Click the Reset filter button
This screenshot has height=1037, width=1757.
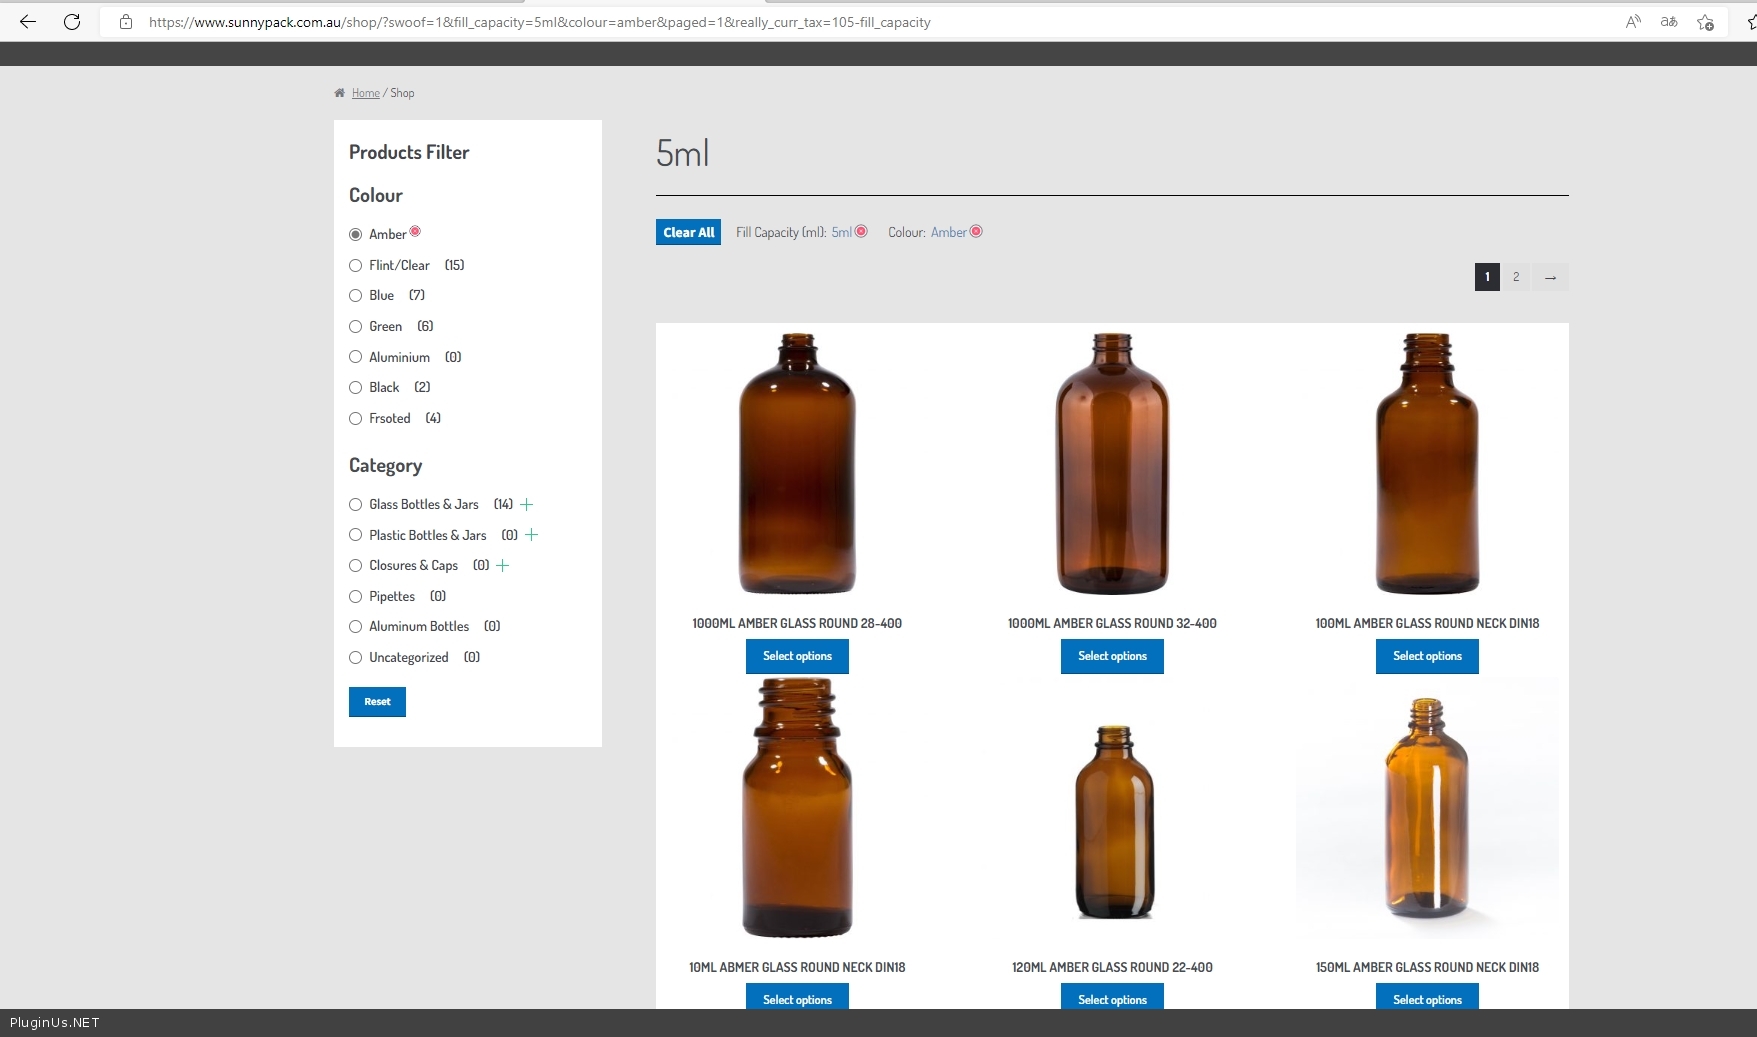tap(377, 702)
